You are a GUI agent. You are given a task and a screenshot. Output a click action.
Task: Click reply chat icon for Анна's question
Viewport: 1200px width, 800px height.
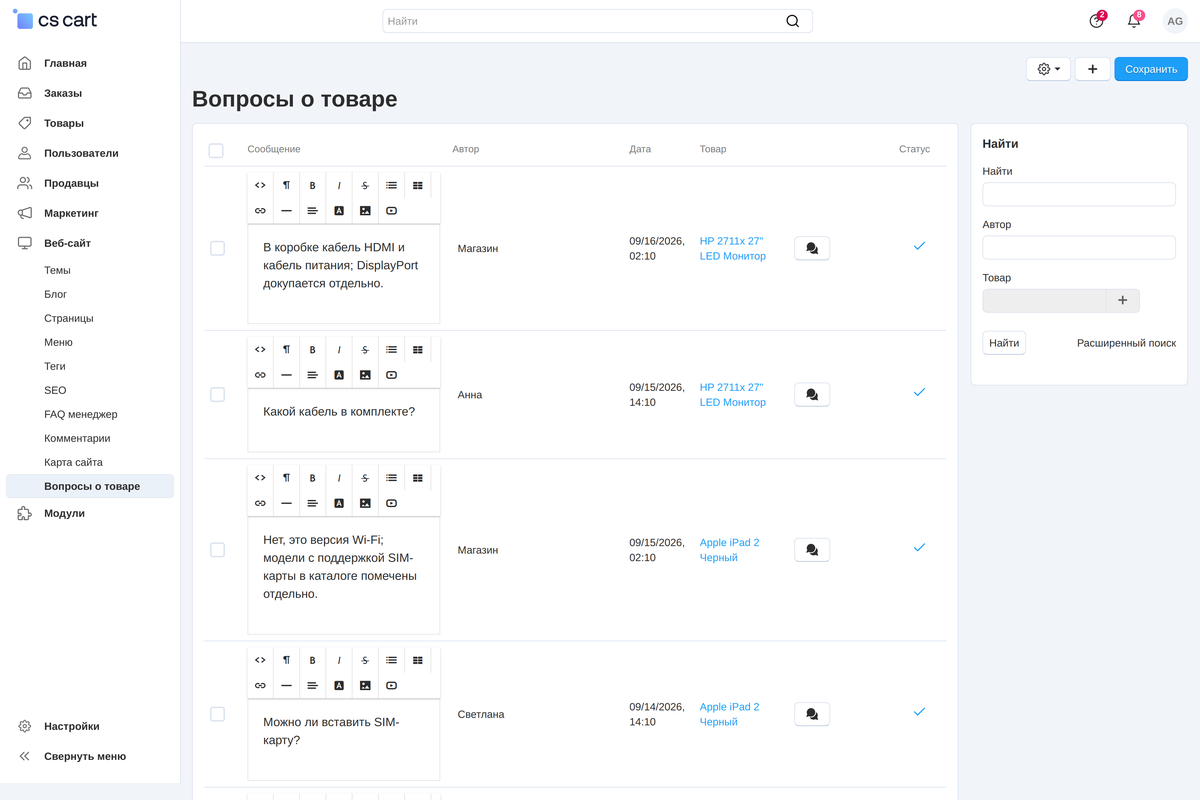point(812,395)
